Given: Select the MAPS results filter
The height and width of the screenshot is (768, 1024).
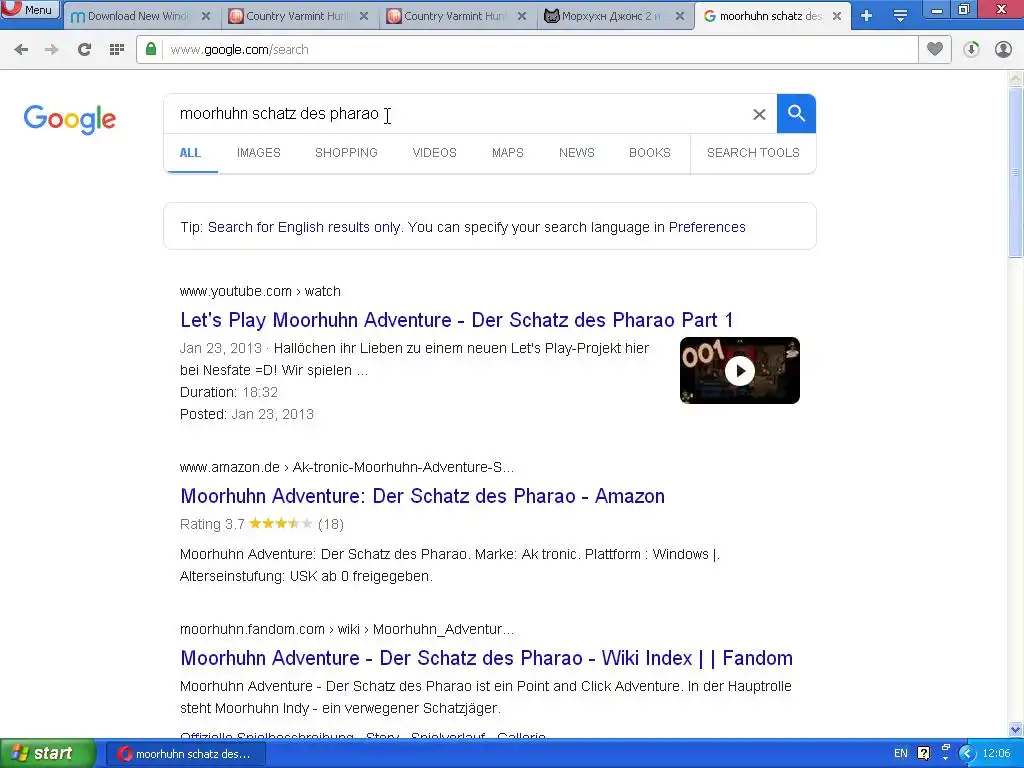Looking at the screenshot, I should click(507, 153).
